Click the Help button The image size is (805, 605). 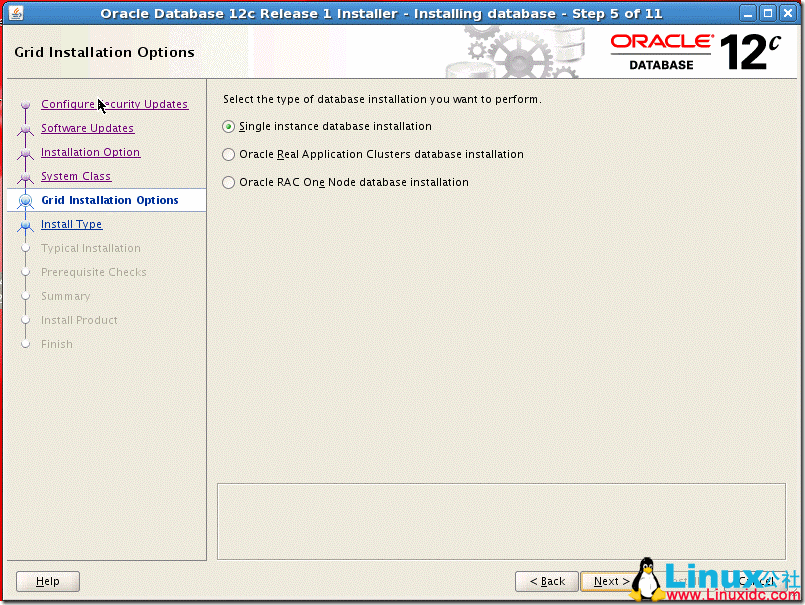click(x=47, y=581)
